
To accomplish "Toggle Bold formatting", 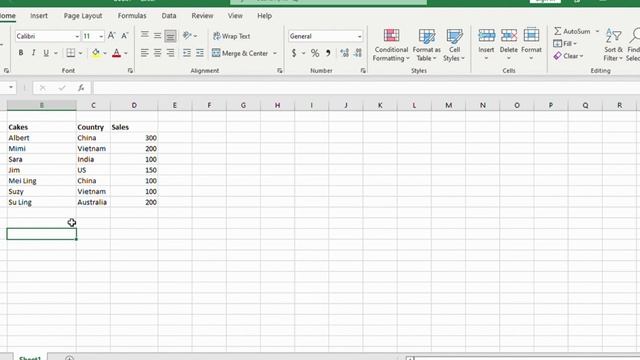I will (x=21, y=53).
